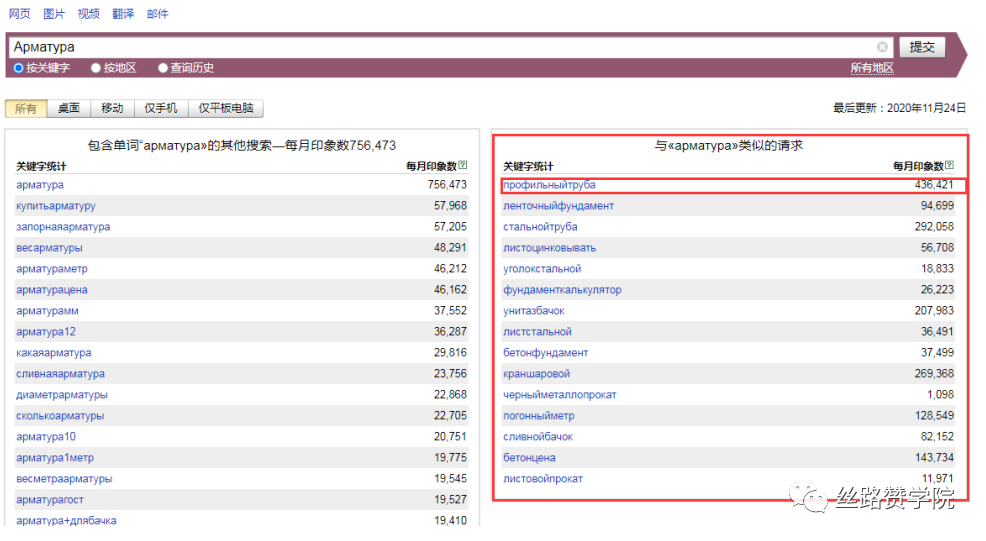Open the погонныйметр similar query link
The width and height of the screenshot is (986, 541).
tap(539, 416)
